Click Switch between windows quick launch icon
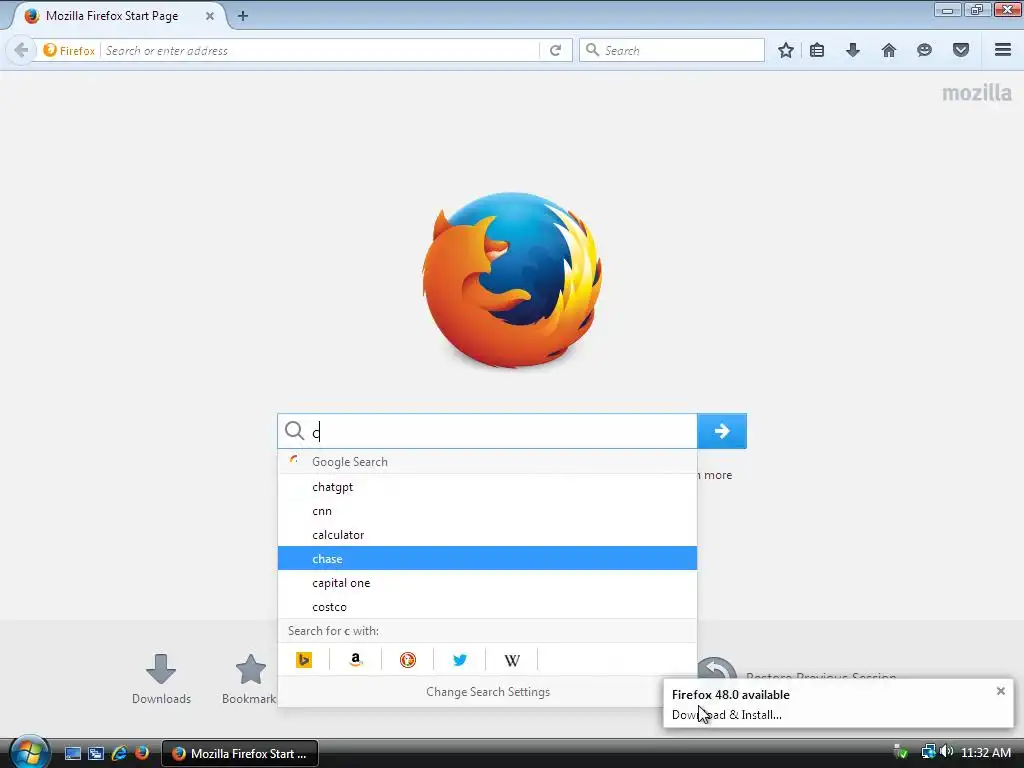1024x768 pixels. pyautogui.click(x=96, y=753)
